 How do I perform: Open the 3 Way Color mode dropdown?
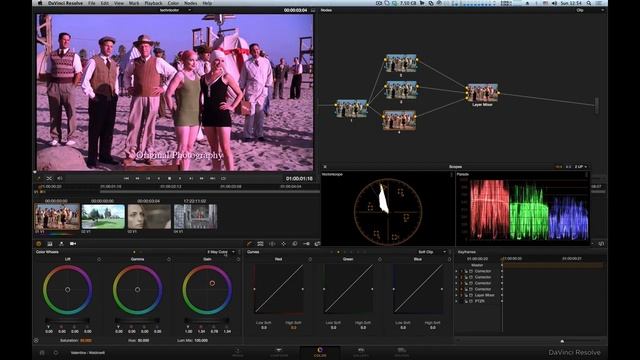click(x=221, y=252)
